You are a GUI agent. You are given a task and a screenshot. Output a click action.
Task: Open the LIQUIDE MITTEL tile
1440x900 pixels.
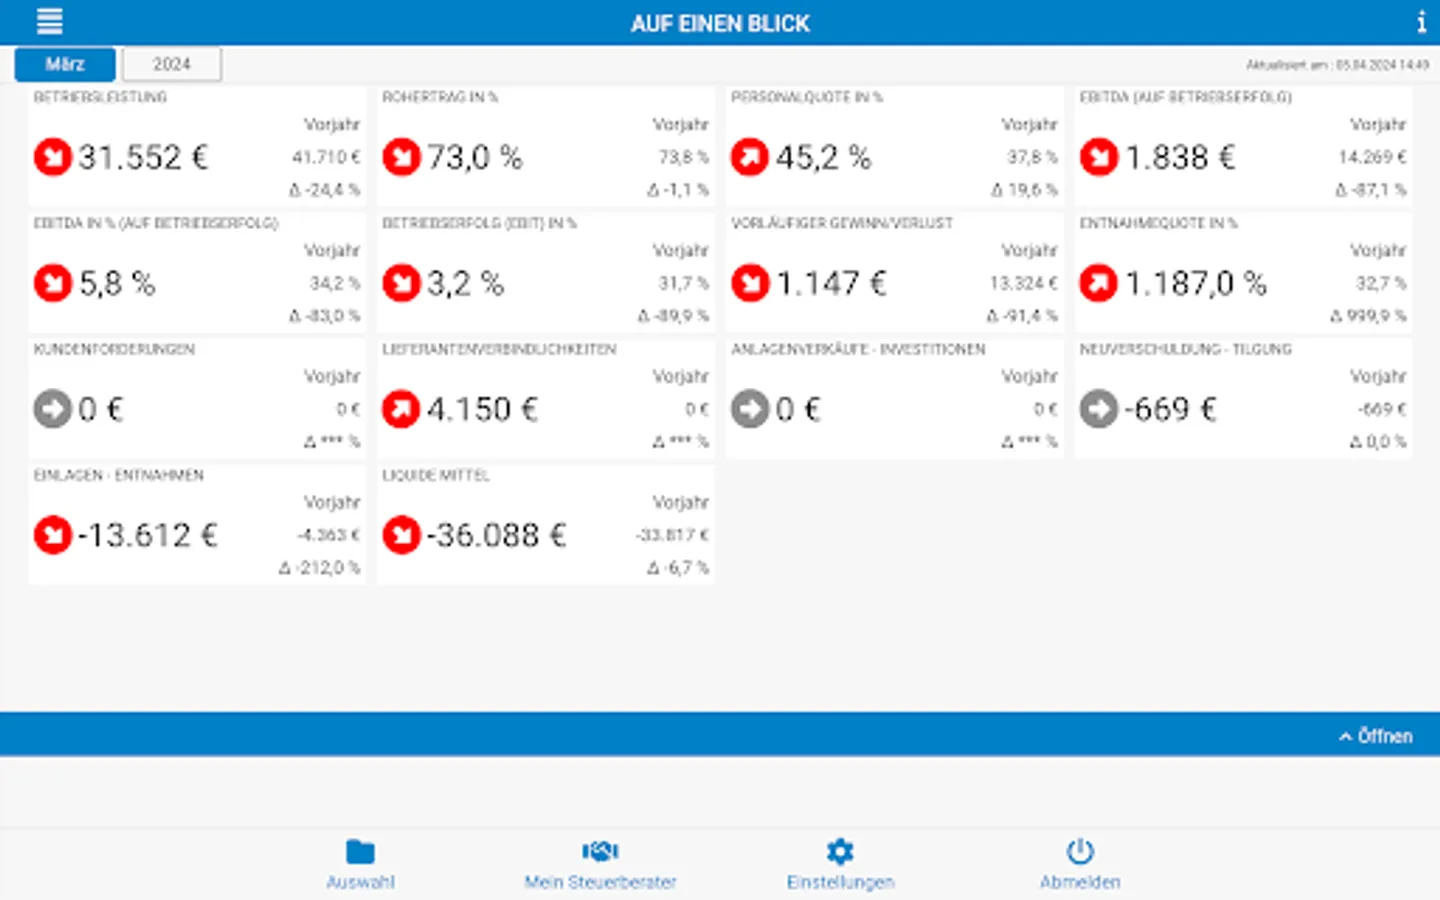[x=545, y=522]
